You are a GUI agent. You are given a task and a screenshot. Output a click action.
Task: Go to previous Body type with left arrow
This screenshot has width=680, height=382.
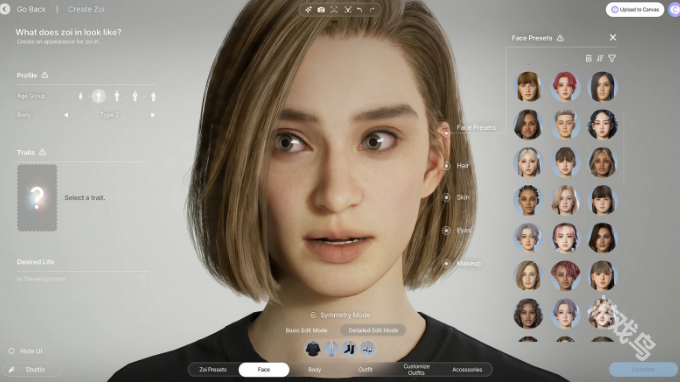coord(66,115)
